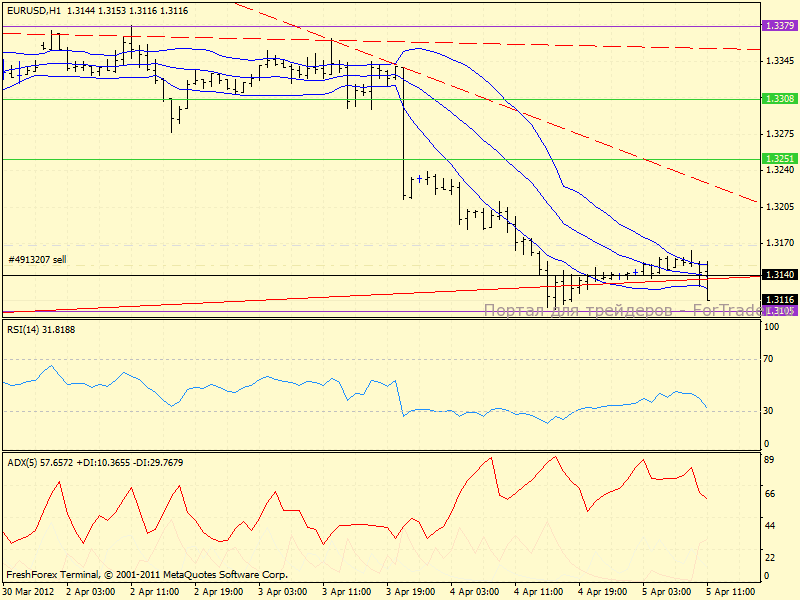Select the 30 Mar 2012 date label

30,592
